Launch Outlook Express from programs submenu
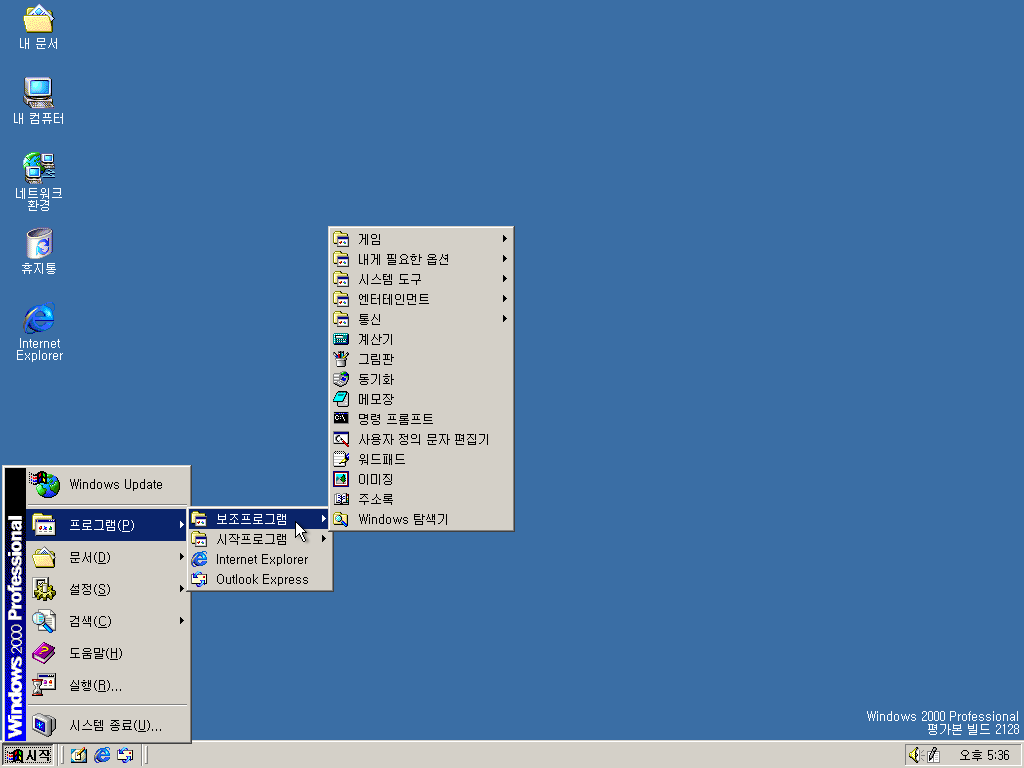This screenshot has height=768, width=1024. 259,579
